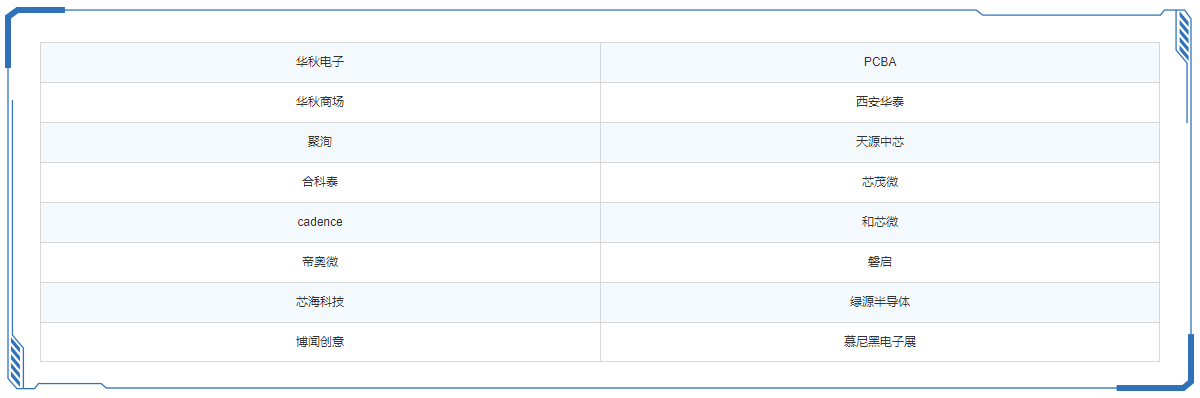Open the cadence entry
1200x398 pixels.
pyautogui.click(x=320, y=222)
